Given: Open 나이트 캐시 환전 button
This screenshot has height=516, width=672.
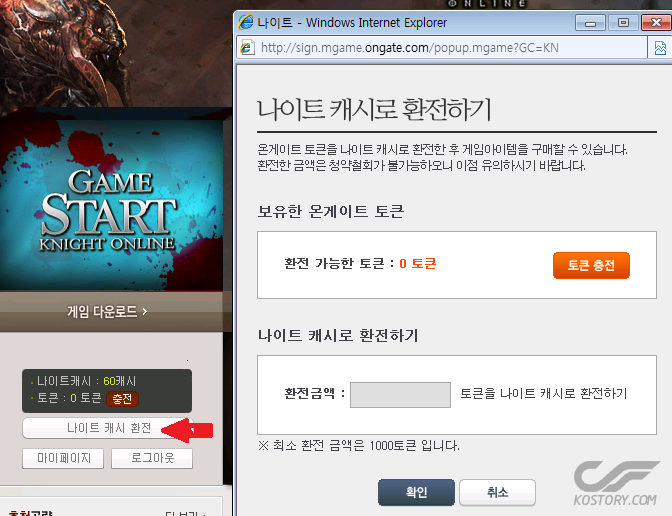Looking at the screenshot, I should [x=108, y=428].
